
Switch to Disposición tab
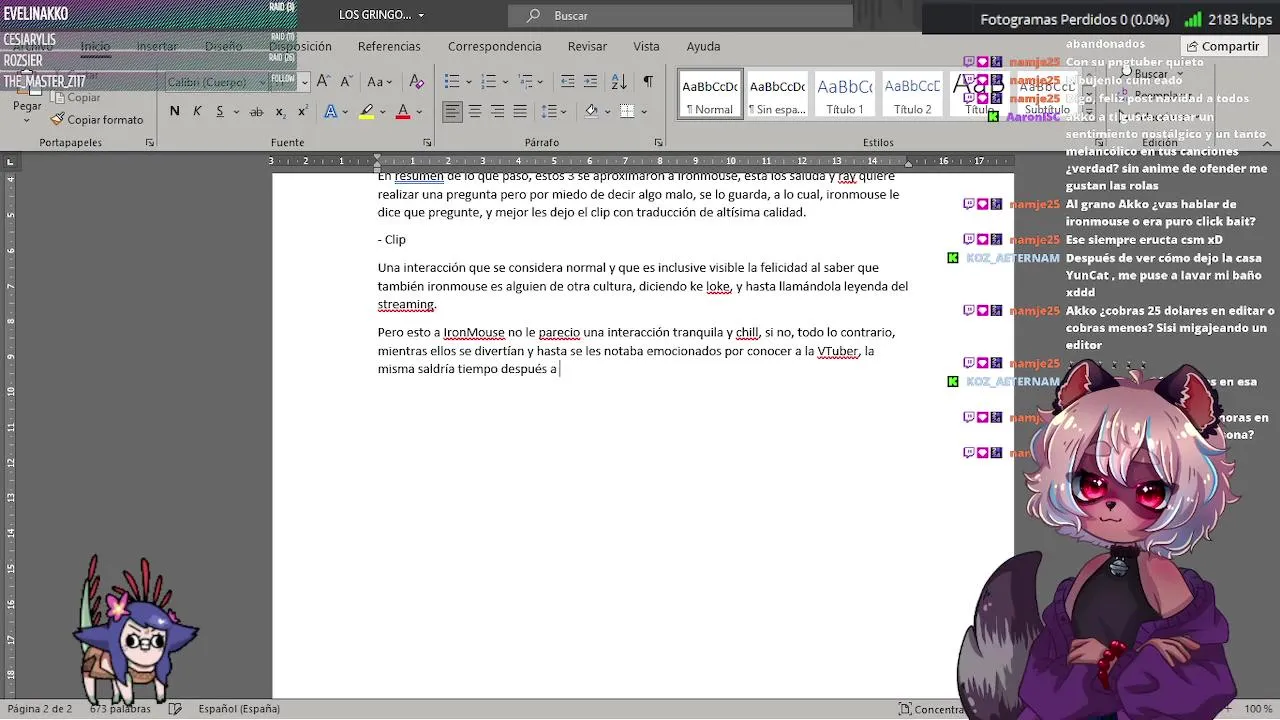tap(300, 46)
